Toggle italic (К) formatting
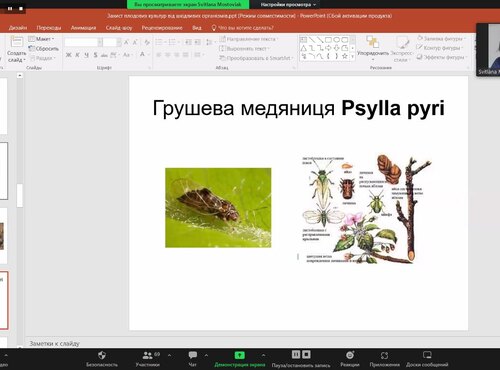 [77, 55]
